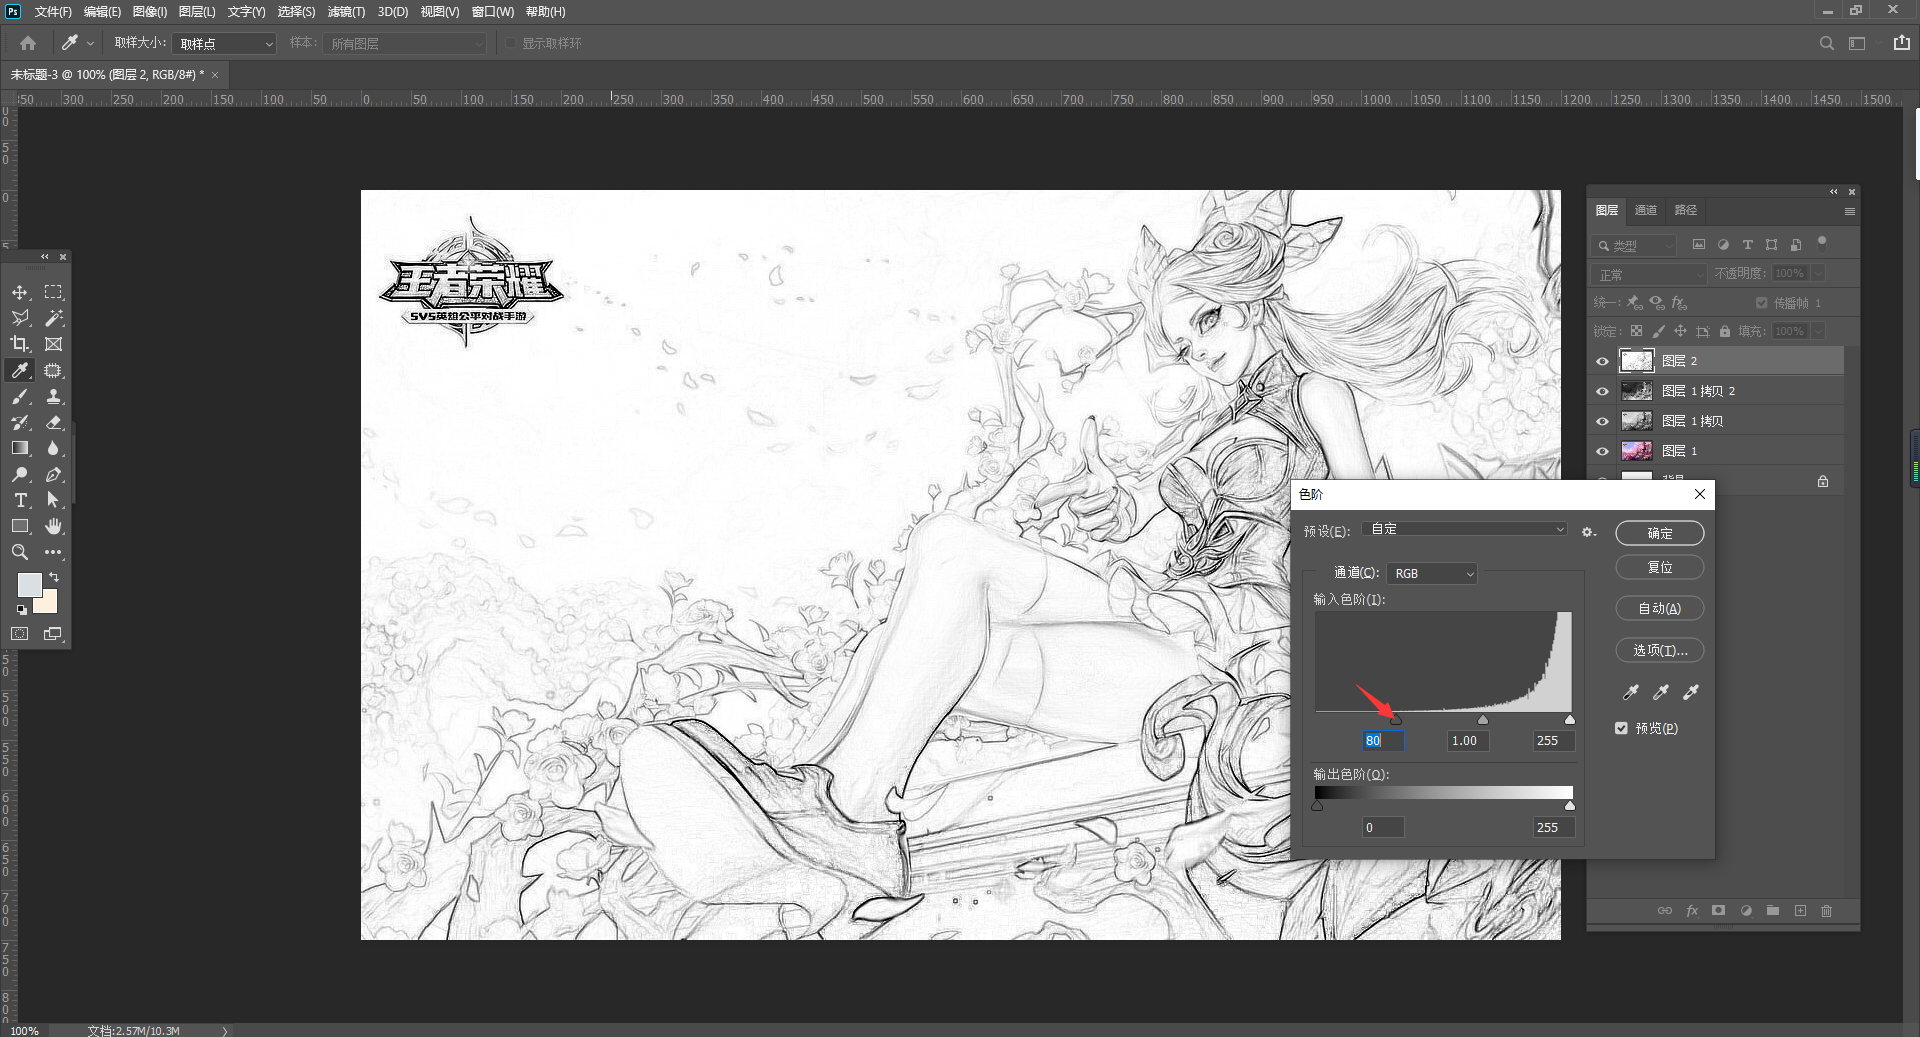Reset to default foreground and background colors

coord(21,609)
